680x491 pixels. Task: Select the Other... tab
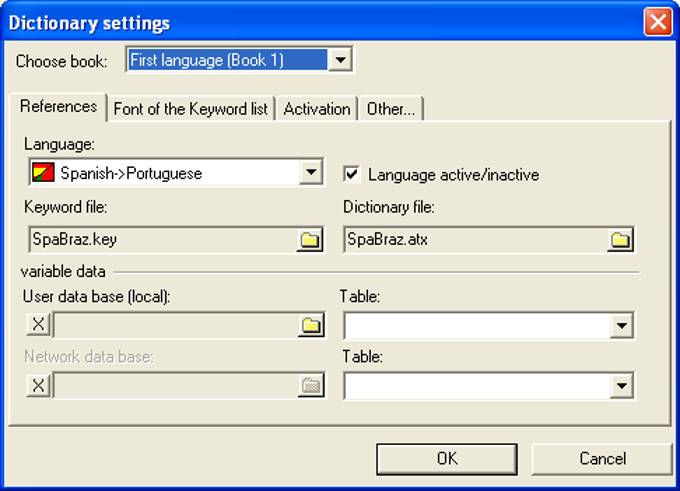click(391, 109)
